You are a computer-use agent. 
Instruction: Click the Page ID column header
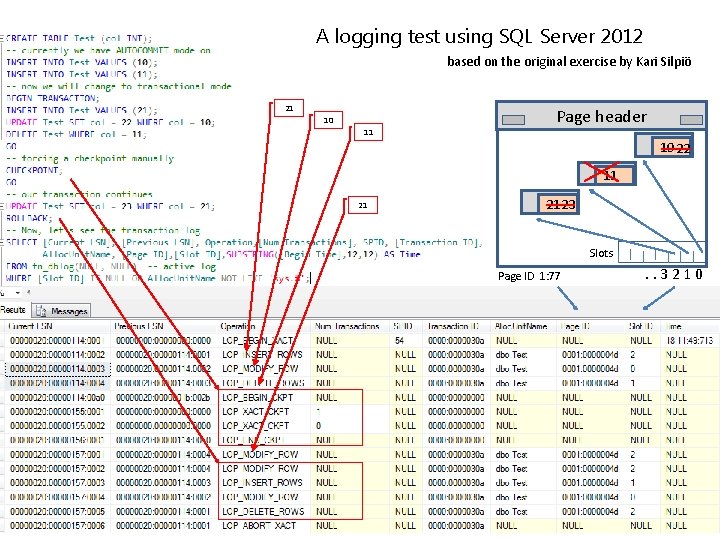[x=591, y=326]
